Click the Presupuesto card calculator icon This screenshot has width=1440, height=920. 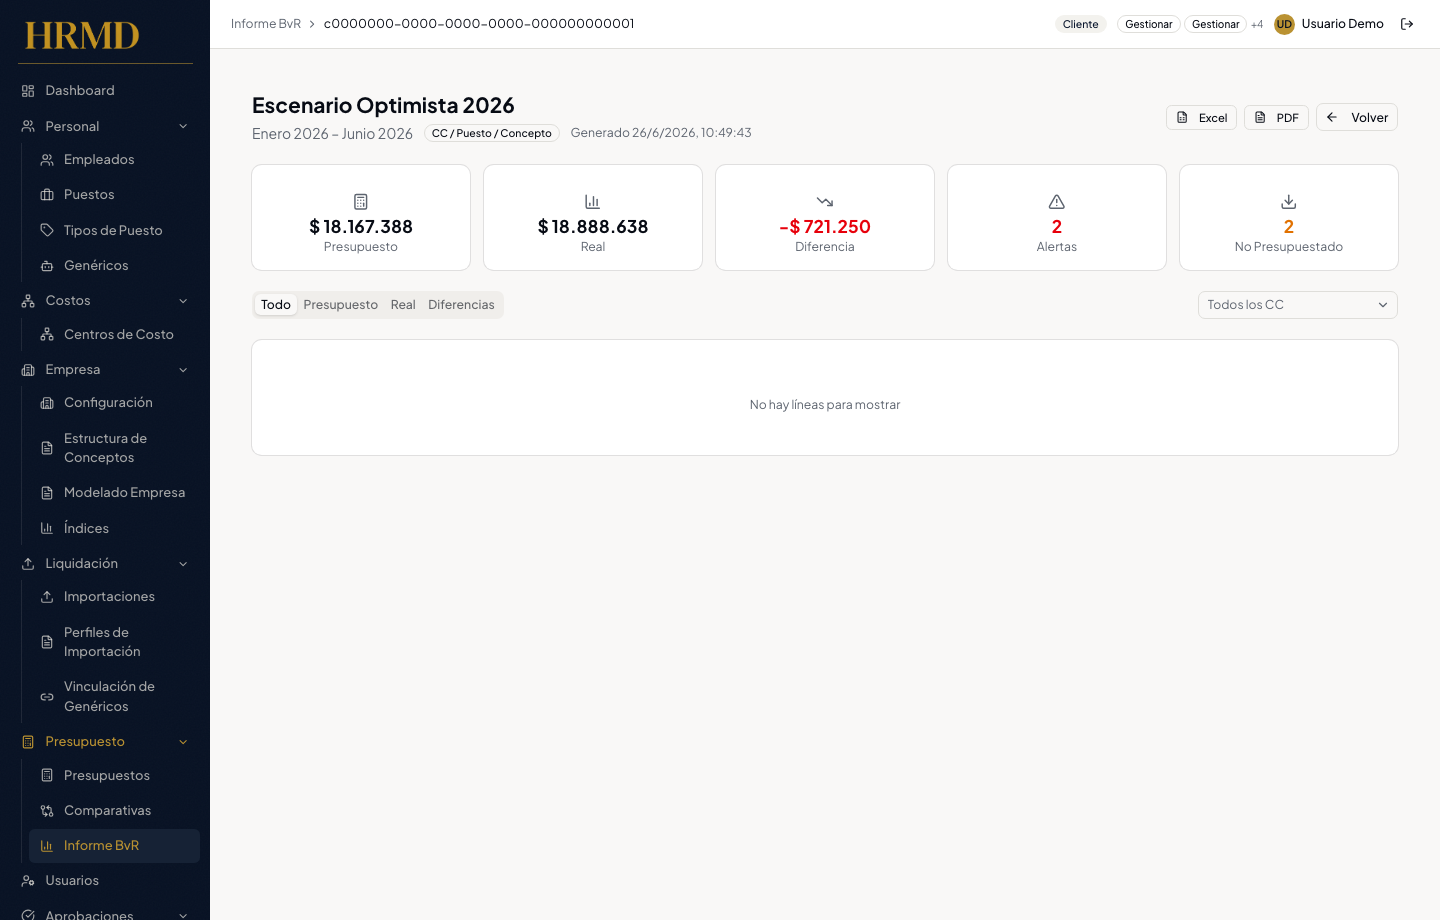pyautogui.click(x=361, y=202)
